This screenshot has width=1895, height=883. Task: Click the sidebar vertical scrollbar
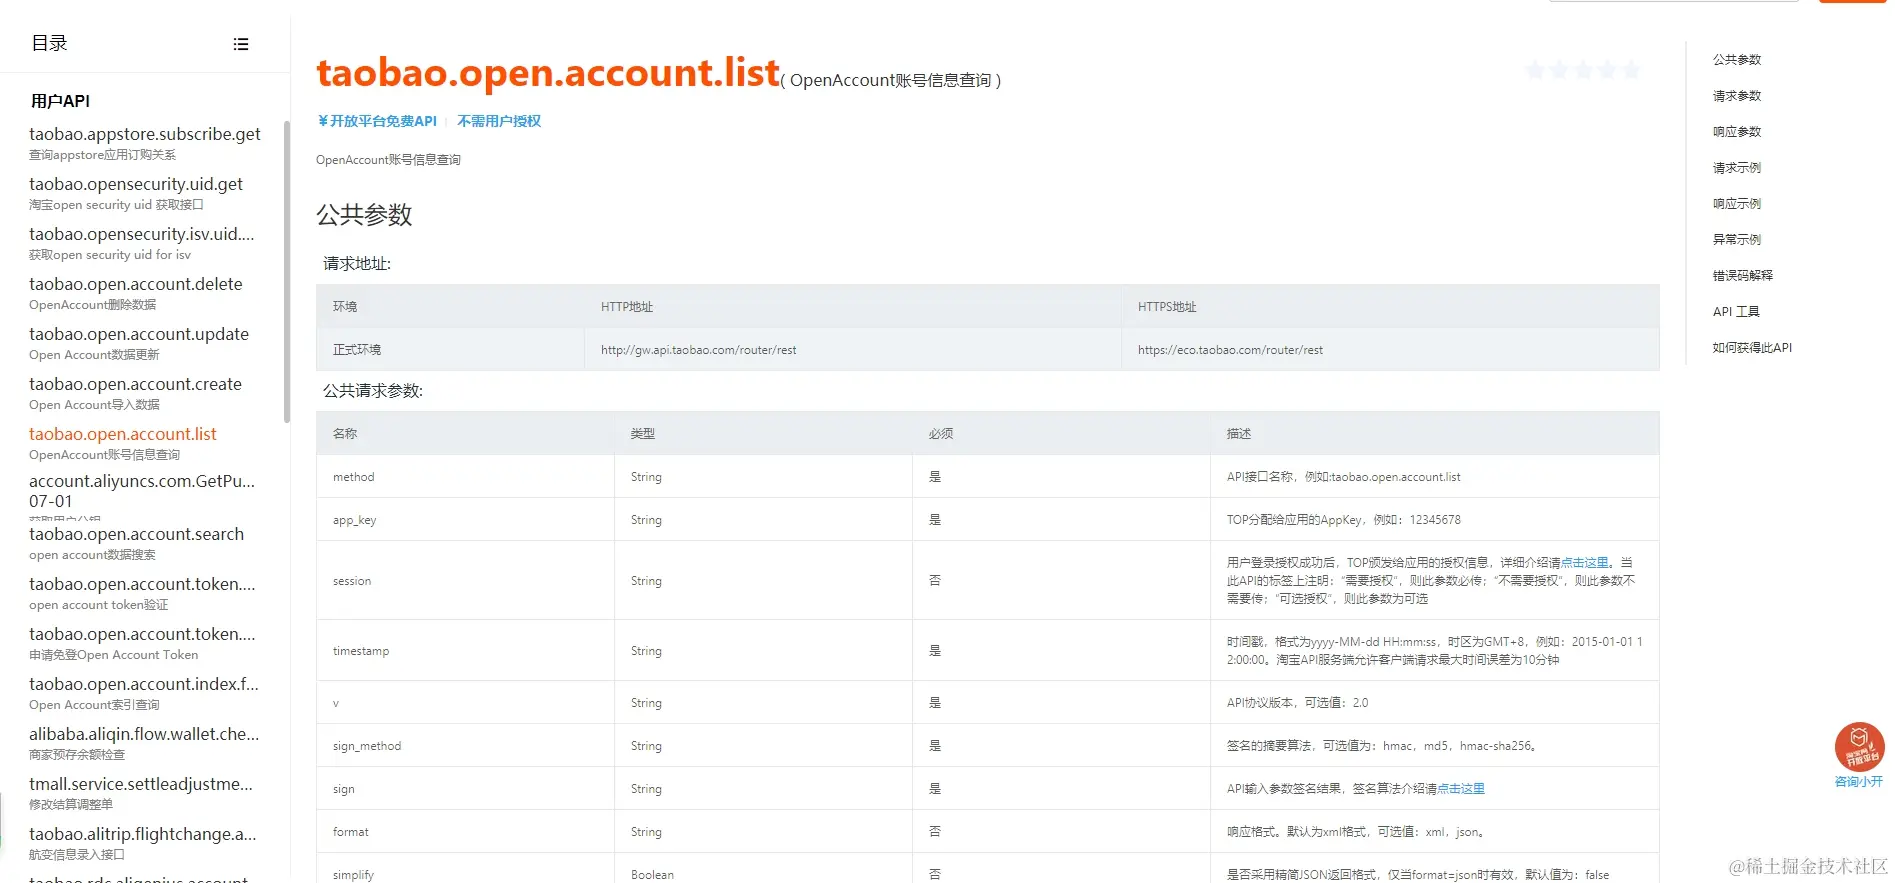coord(287,270)
